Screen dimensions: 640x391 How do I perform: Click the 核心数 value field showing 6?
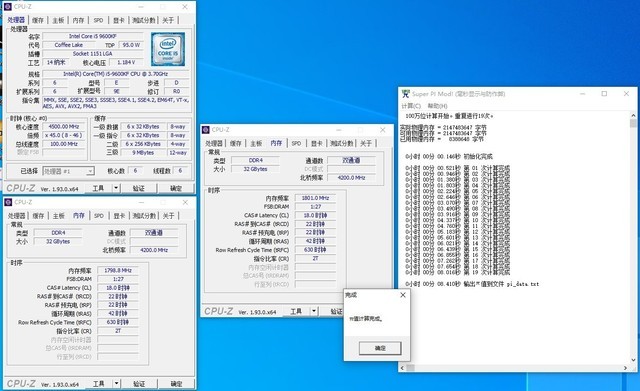135,171
